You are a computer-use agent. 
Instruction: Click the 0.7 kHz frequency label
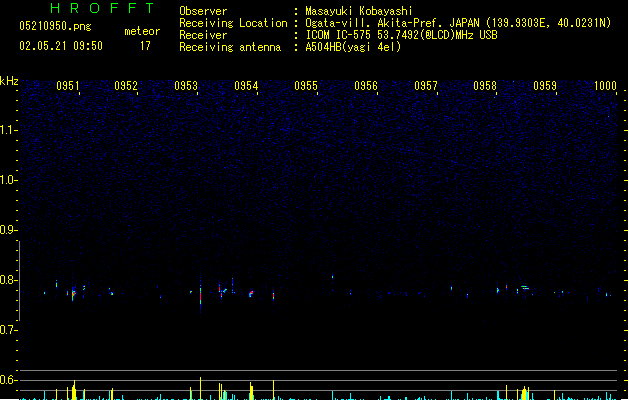pos(8,330)
